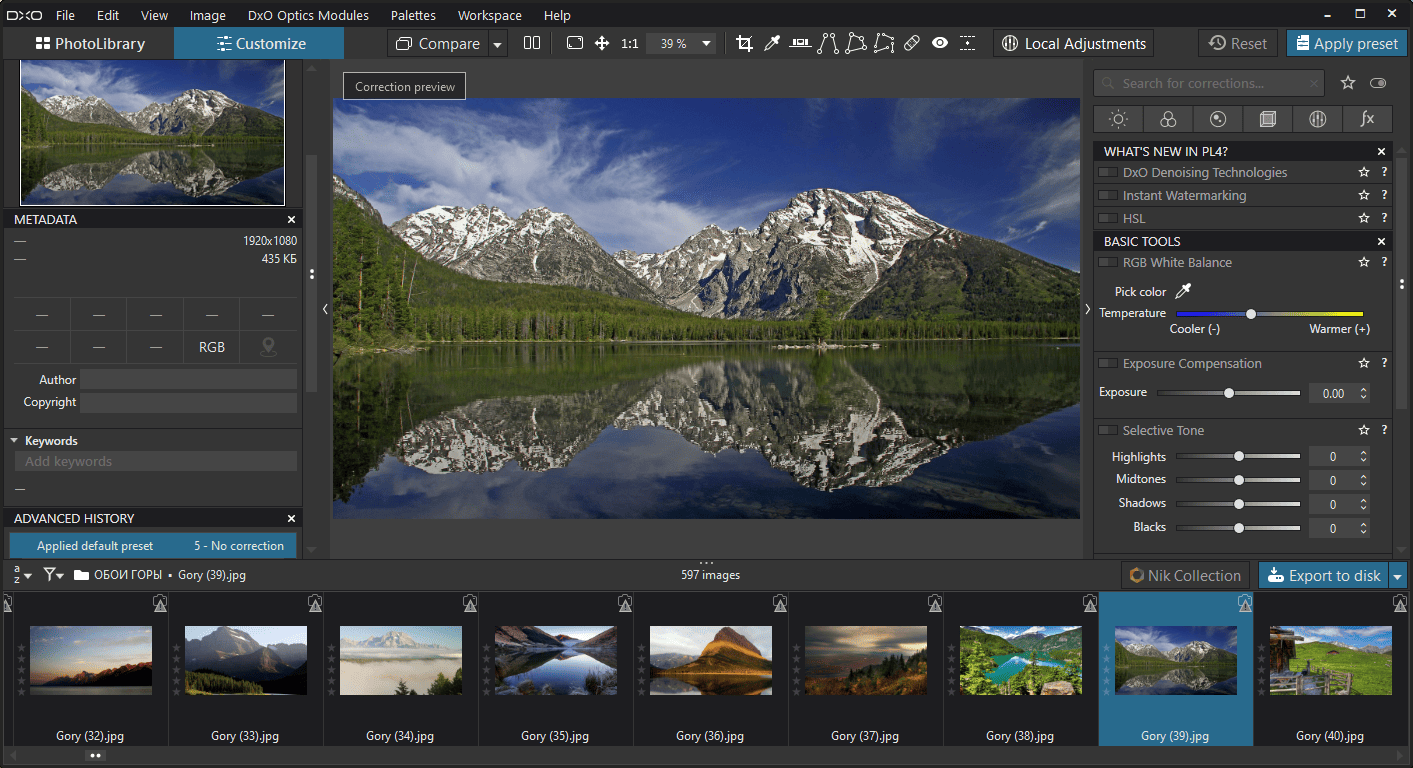Screen dimensions: 1413x768
Task: Pick the White Balance eyedropper in the toolbar
Action: pyautogui.click(x=772, y=44)
